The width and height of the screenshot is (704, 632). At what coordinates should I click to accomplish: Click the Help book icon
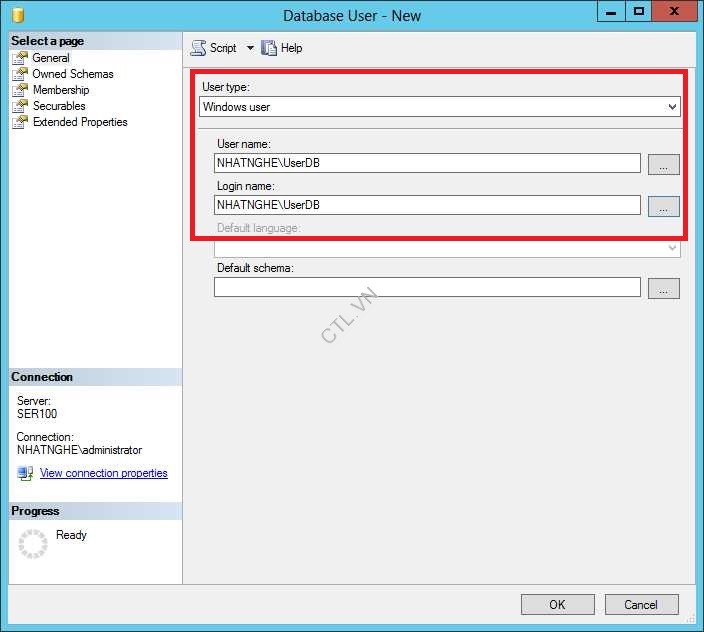pyautogui.click(x=269, y=48)
